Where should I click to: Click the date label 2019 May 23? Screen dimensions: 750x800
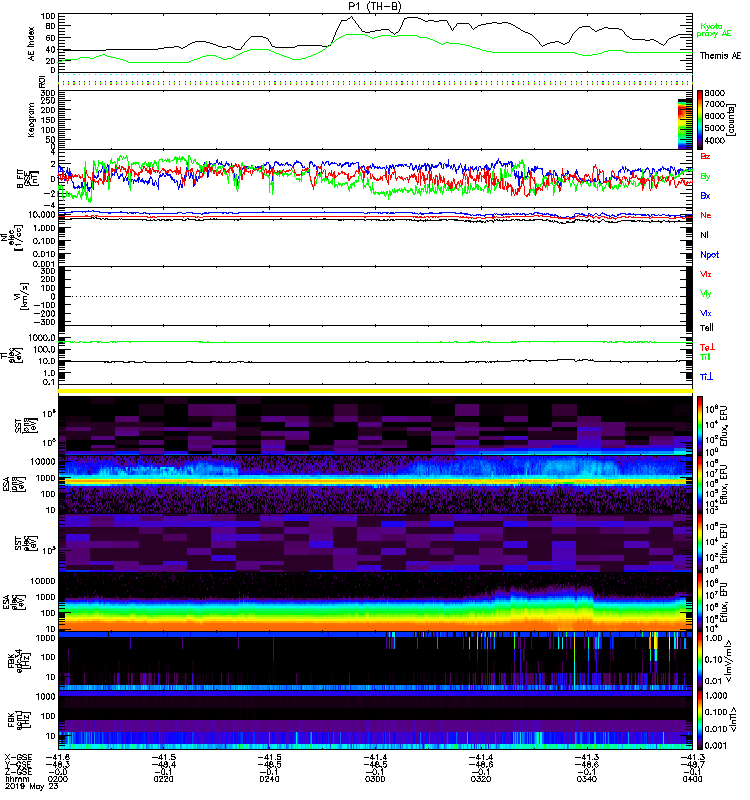[x=32, y=786]
